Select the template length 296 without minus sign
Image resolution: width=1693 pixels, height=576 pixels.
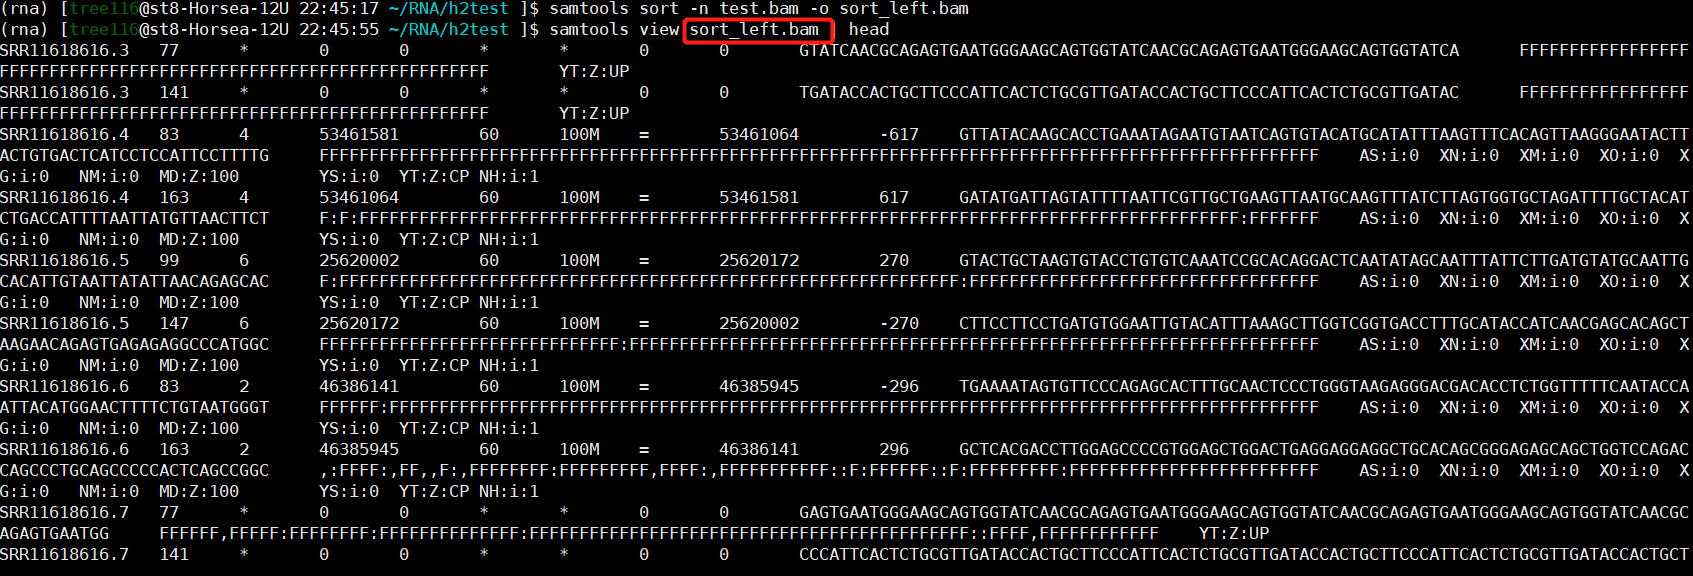coord(894,449)
